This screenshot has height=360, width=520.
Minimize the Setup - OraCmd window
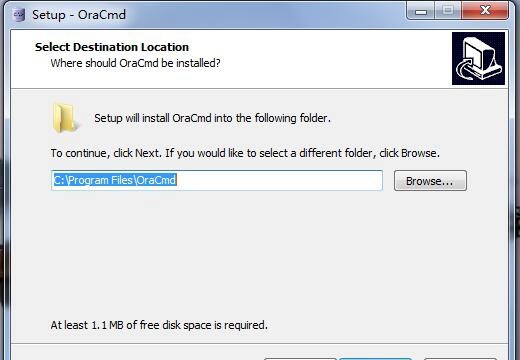pos(421,12)
